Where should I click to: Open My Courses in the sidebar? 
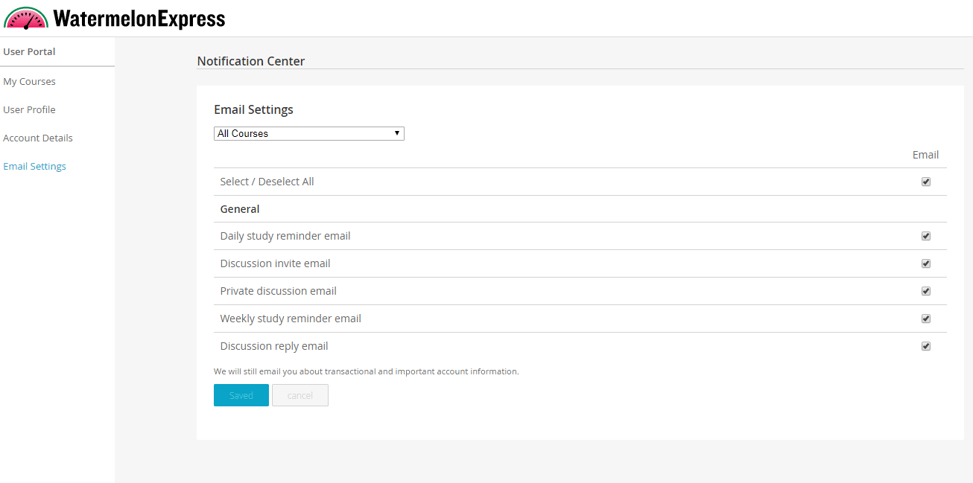pos(29,81)
